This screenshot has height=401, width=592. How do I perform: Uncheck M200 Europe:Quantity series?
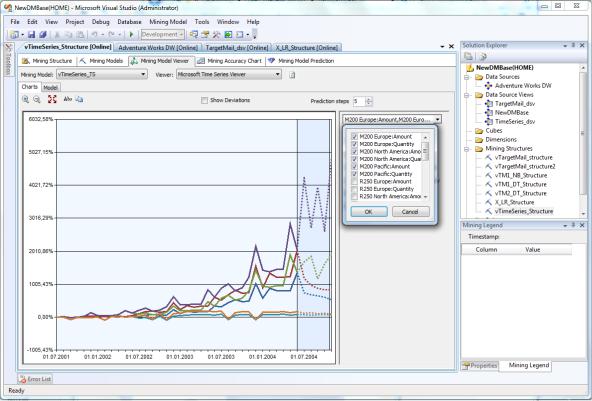[x=355, y=144]
